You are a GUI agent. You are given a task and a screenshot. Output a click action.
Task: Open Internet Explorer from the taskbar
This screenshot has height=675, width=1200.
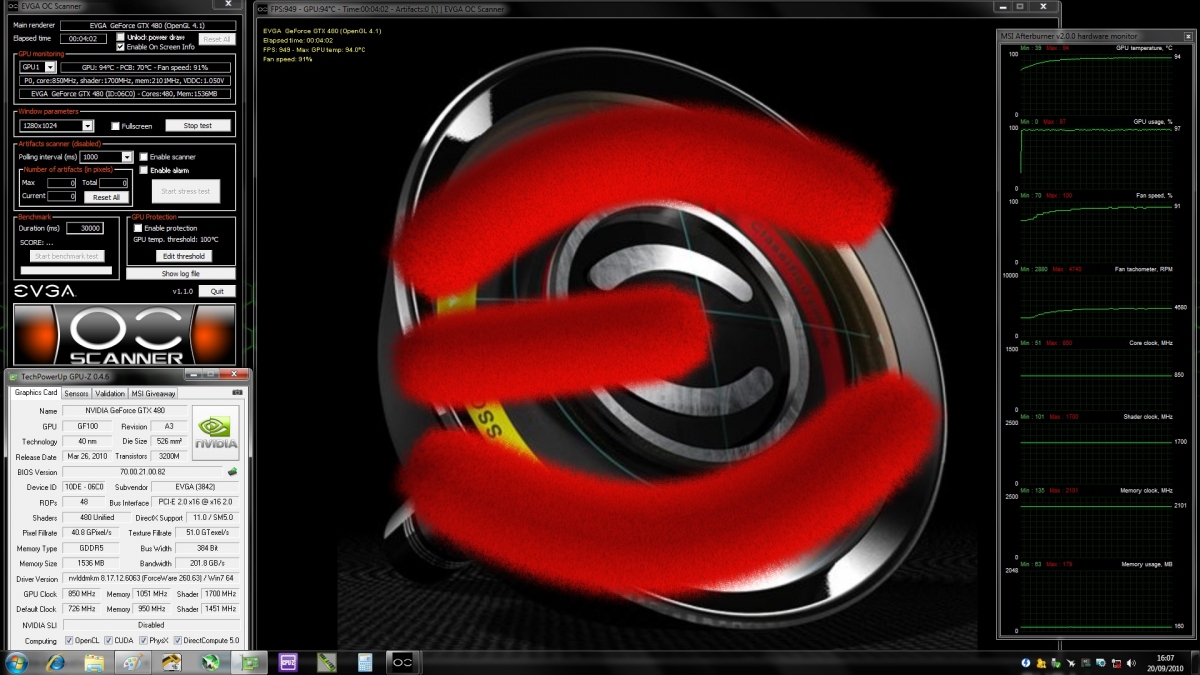click(55, 662)
